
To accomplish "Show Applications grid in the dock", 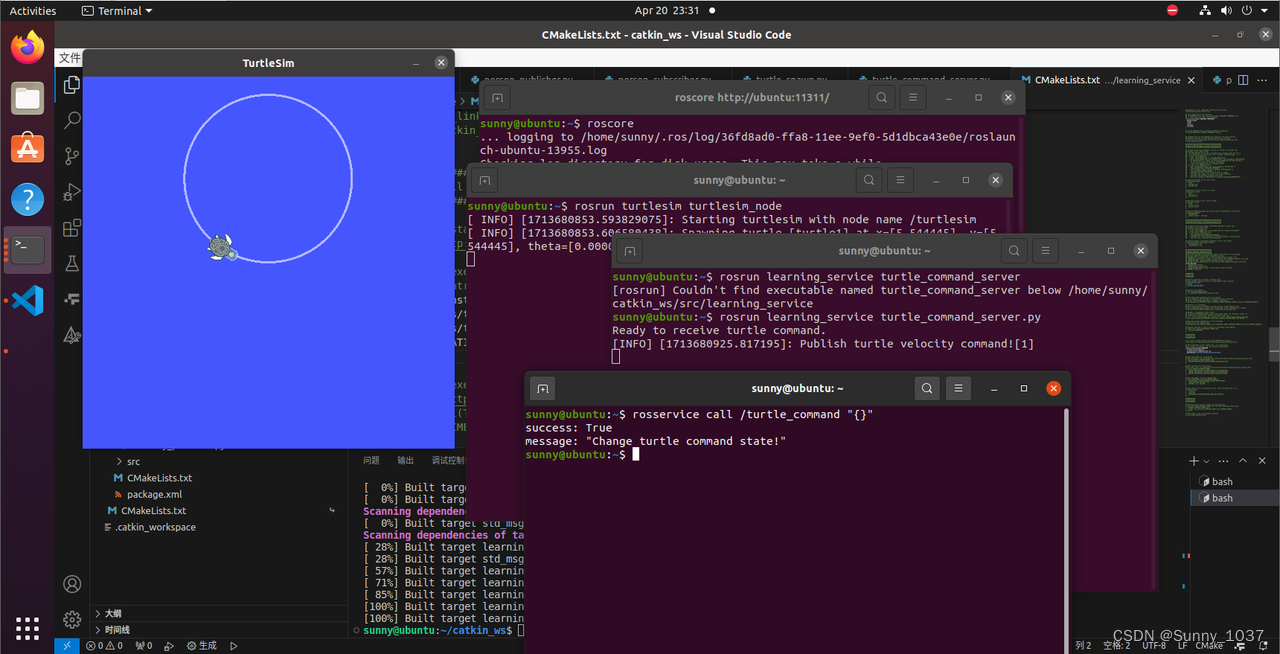I will 28,628.
